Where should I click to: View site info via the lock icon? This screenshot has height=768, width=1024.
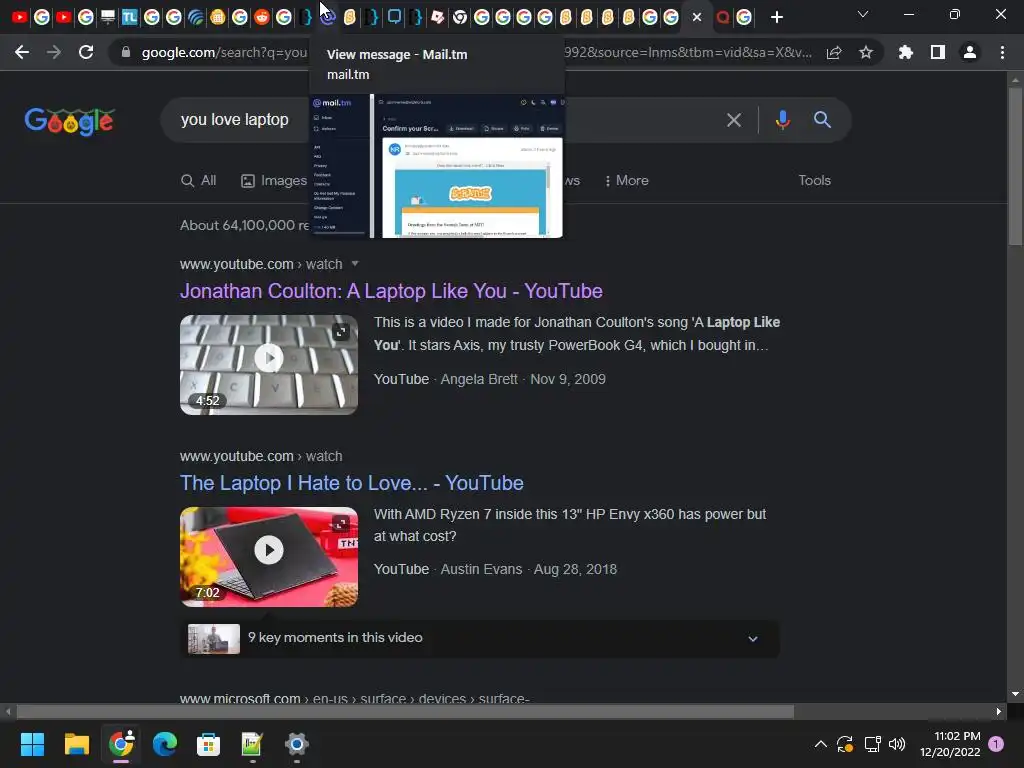pos(126,52)
